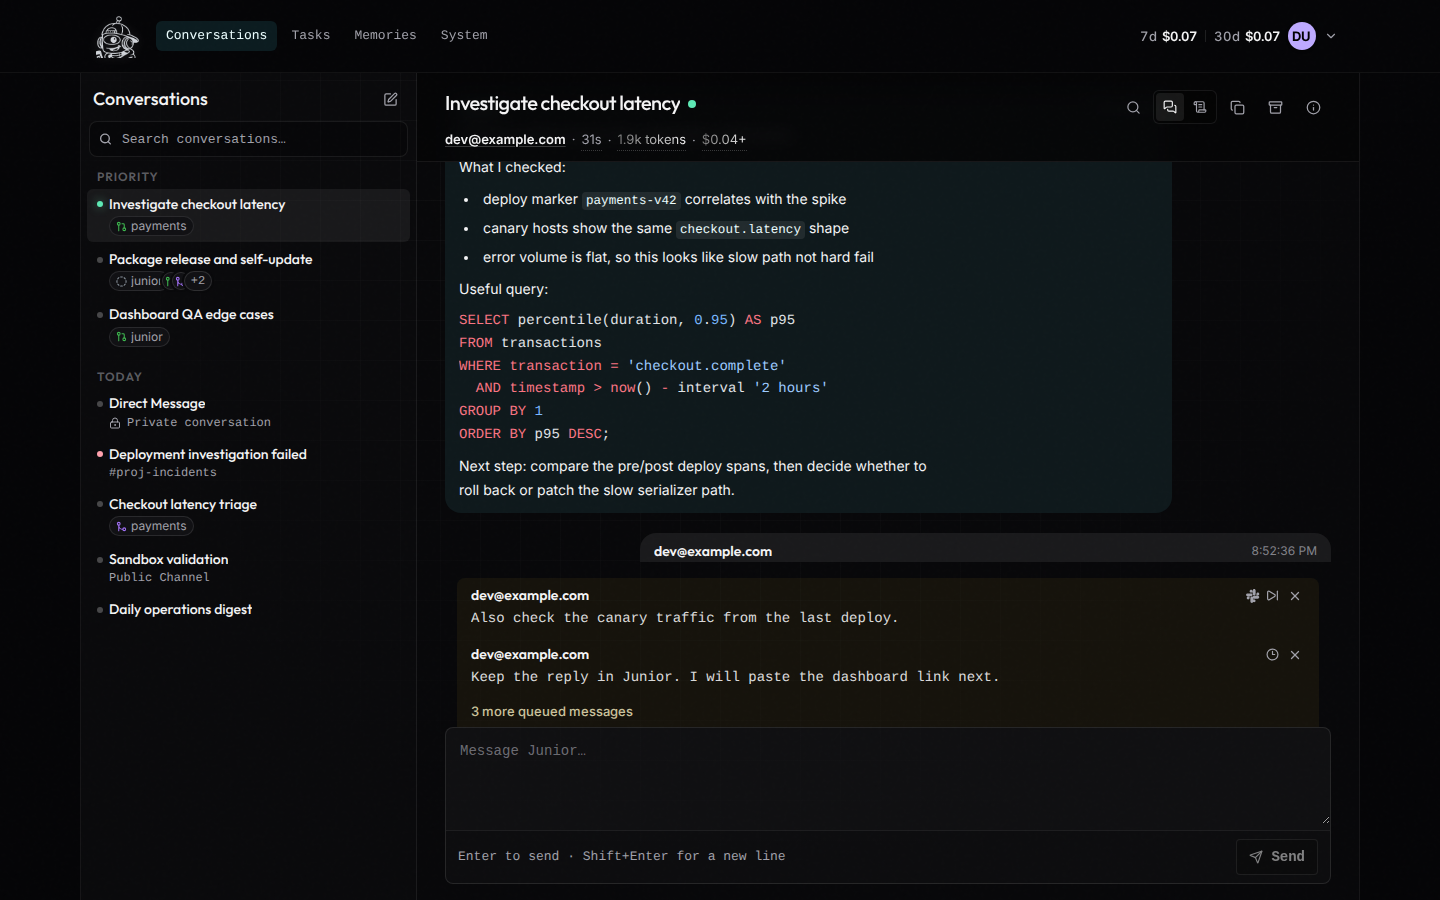Switch to chat bubbles view
Screen dimensions: 1440x900
pyautogui.click(x=1169, y=107)
